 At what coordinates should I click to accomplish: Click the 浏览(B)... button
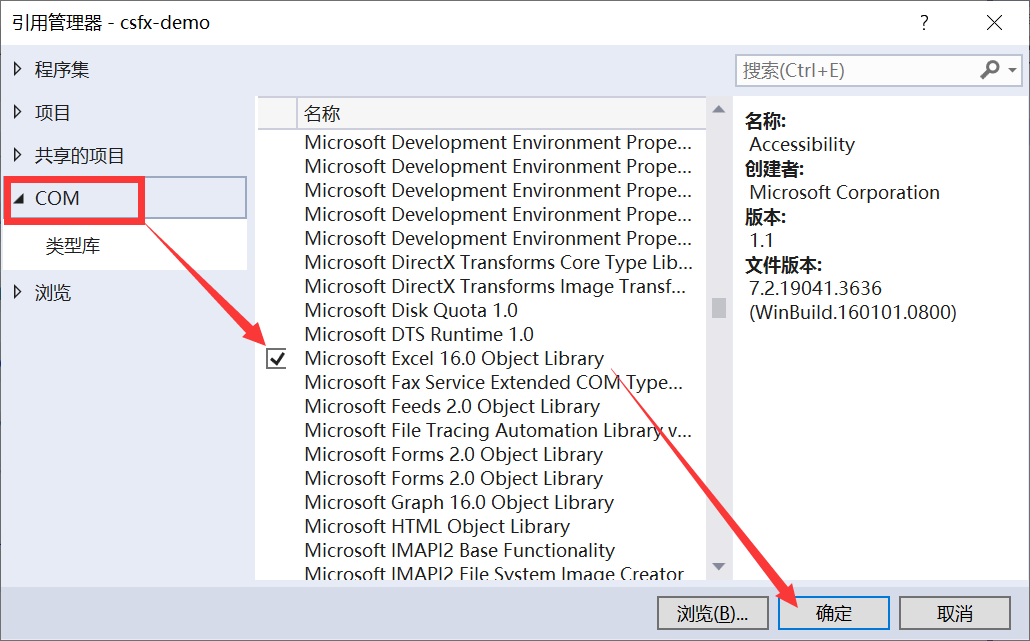713,613
